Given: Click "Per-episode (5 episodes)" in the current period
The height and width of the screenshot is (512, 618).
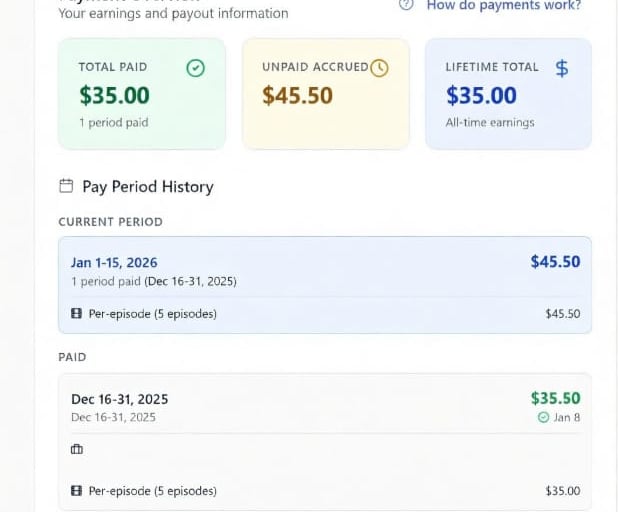Looking at the screenshot, I should coord(152,314).
